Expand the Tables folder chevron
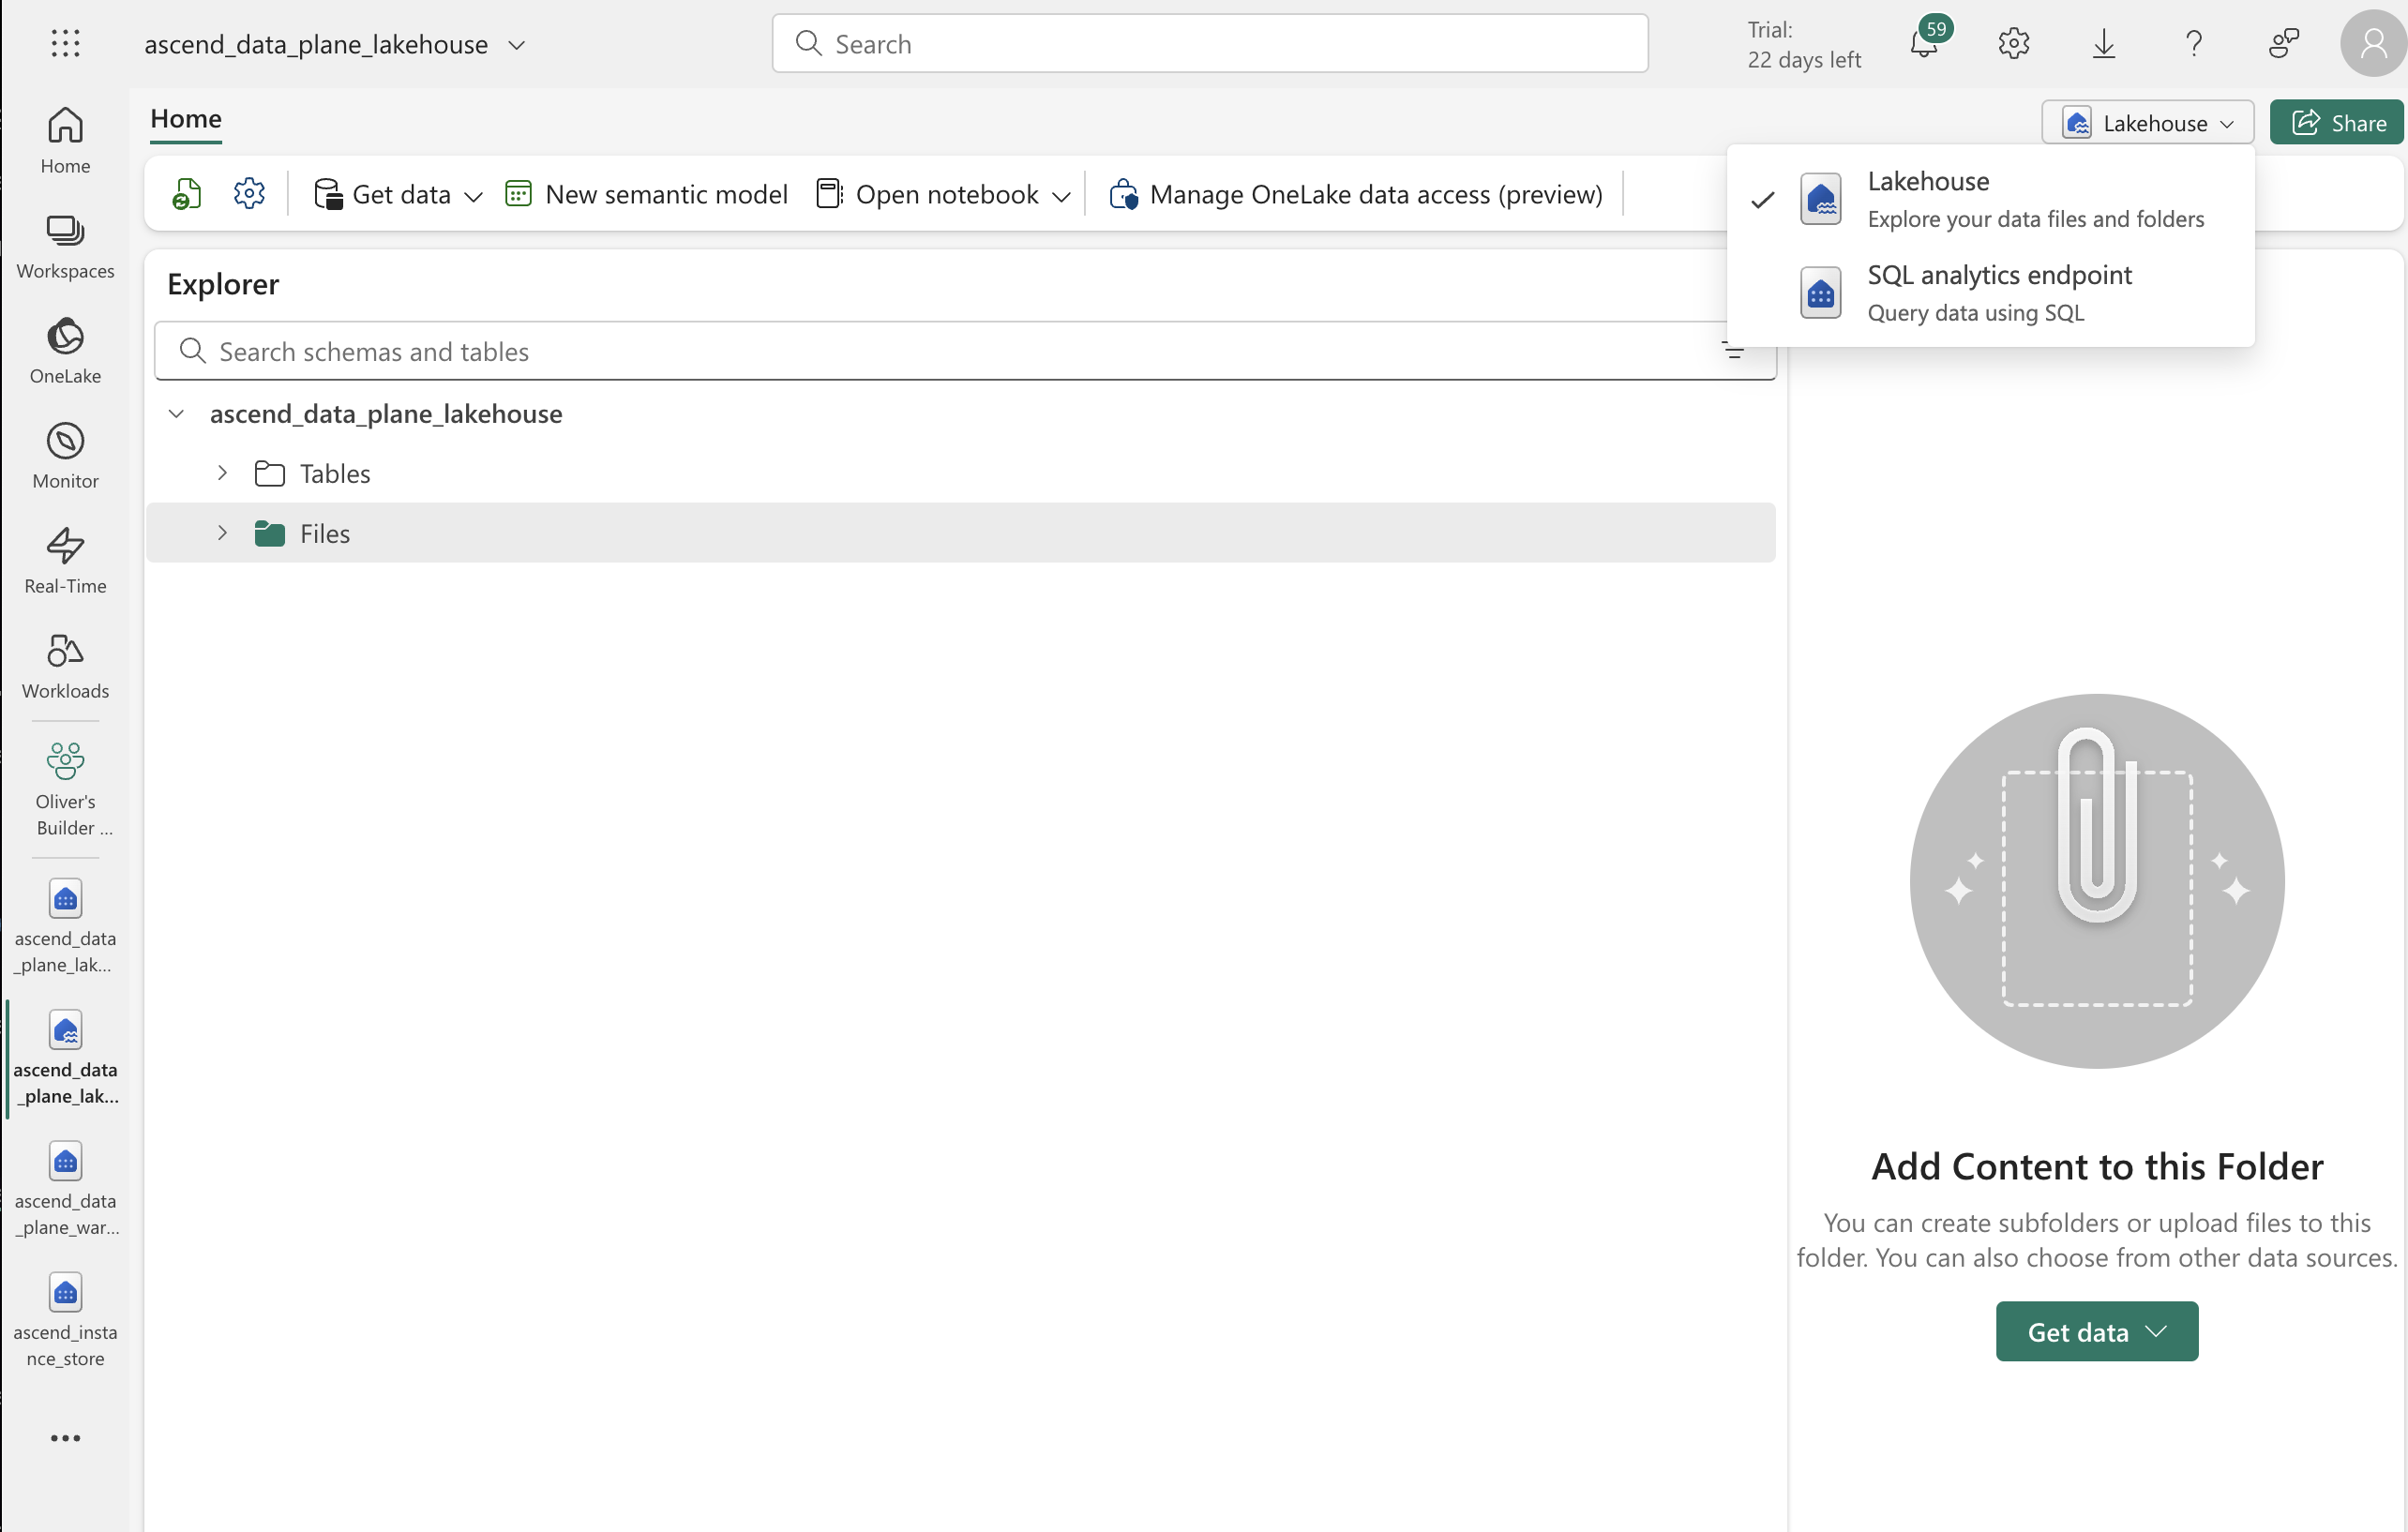2408x1532 pixels. pyautogui.click(x=222, y=472)
